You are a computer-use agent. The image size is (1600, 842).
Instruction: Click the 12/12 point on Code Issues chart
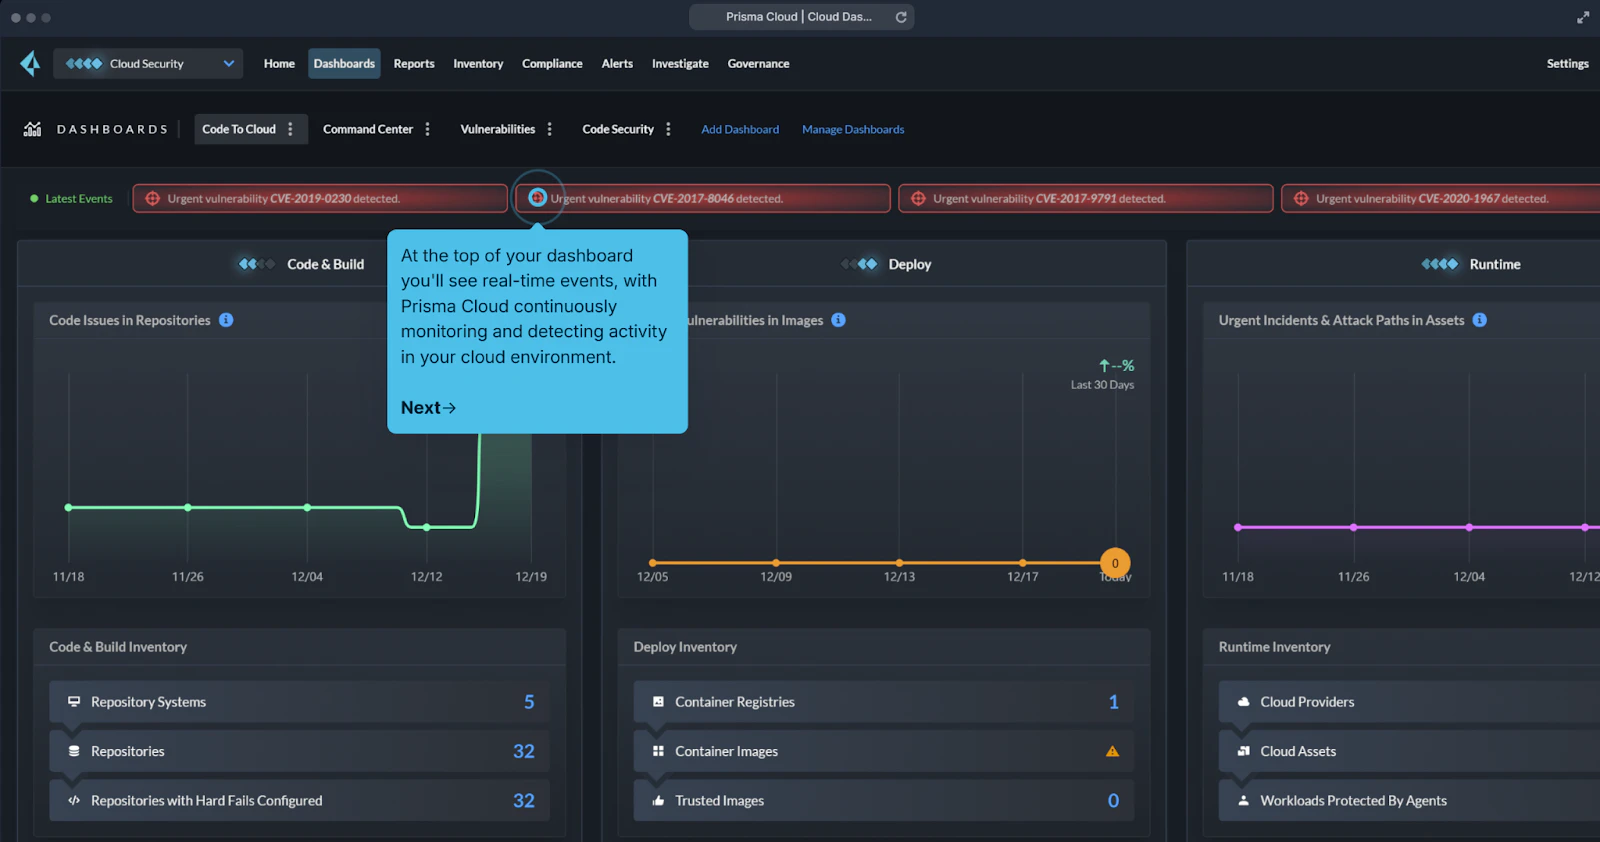tap(427, 527)
